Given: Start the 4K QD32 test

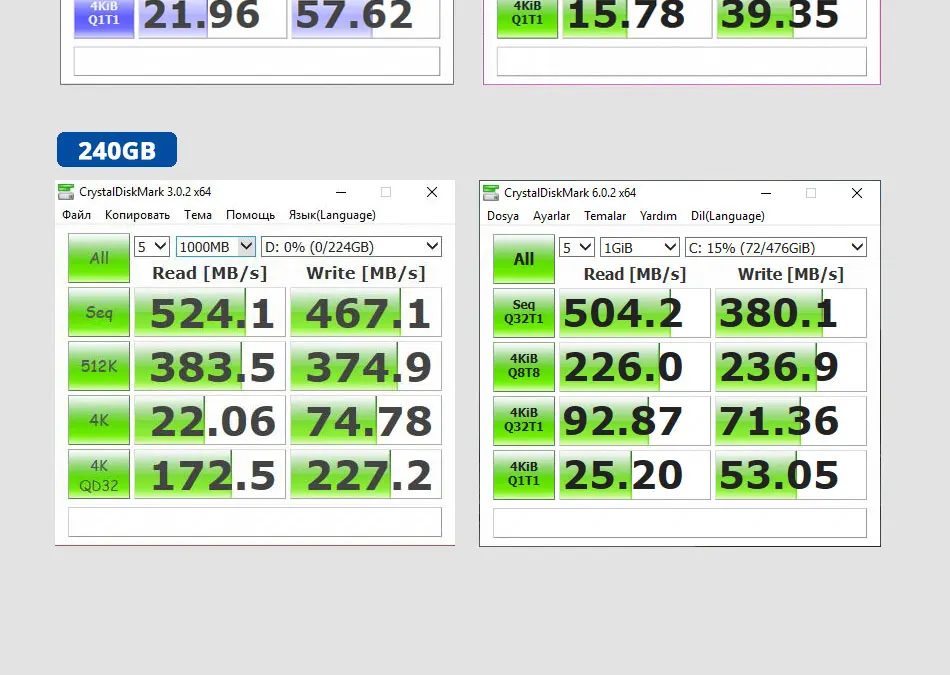Looking at the screenshot, I should pyautogui.click(x=99, y=474).
